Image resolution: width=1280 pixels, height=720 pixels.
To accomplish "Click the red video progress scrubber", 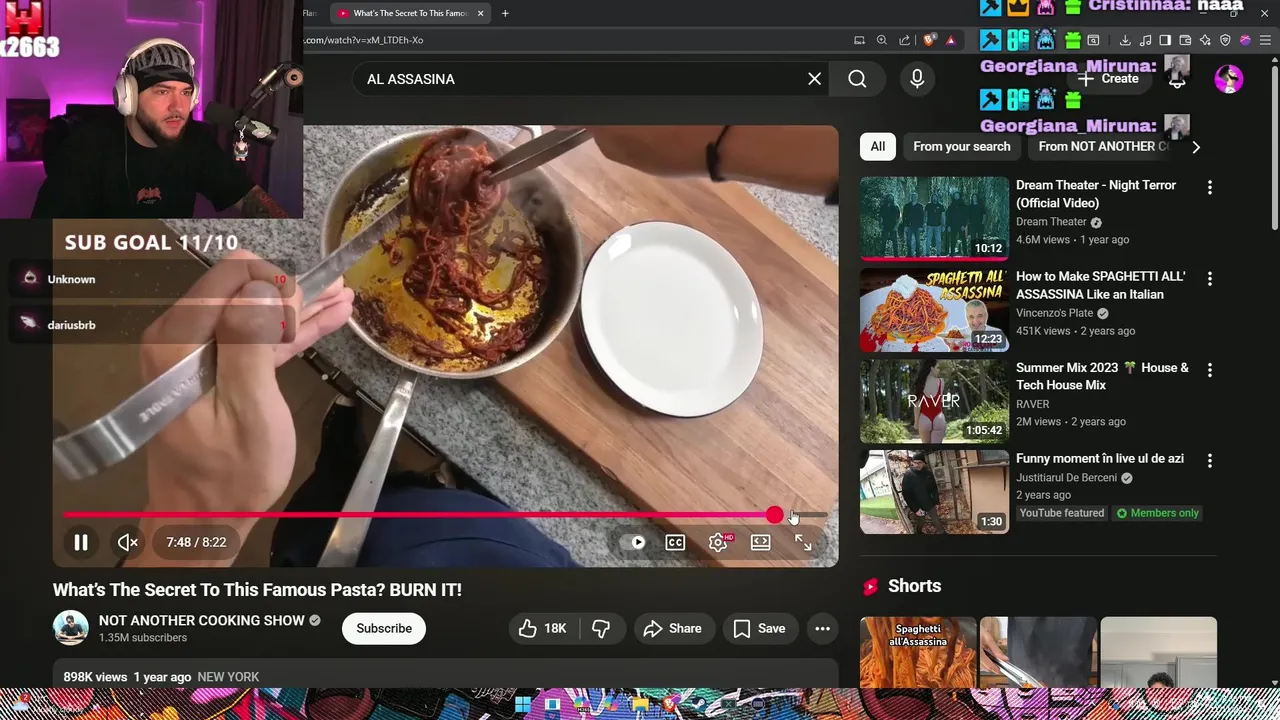I will [x=775, y=515].
